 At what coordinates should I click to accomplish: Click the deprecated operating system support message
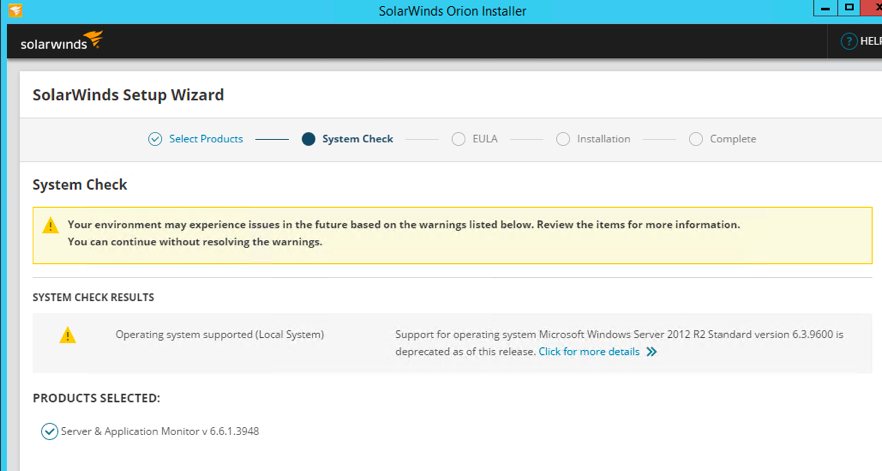(619, 343)
